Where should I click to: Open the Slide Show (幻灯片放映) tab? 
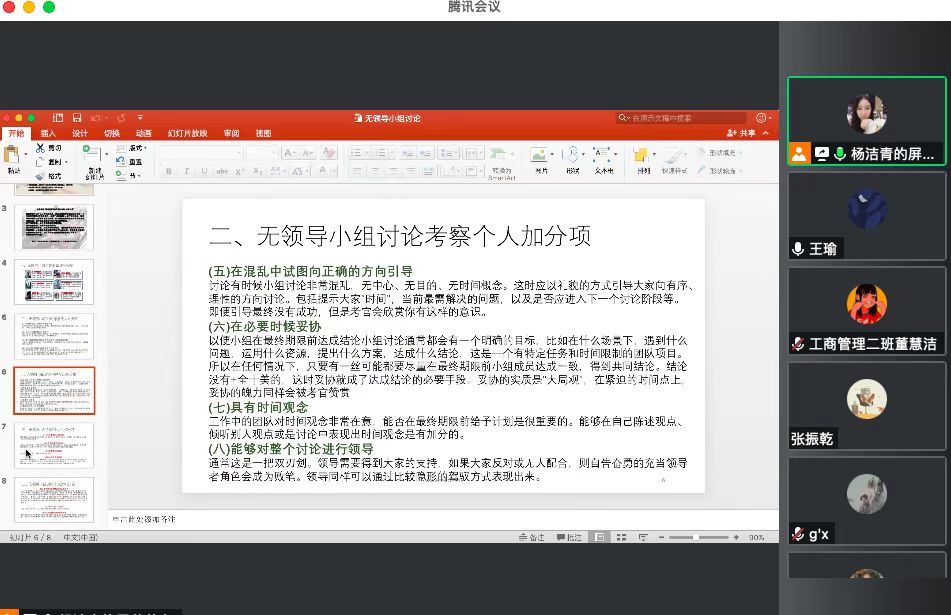click(187, 133)
